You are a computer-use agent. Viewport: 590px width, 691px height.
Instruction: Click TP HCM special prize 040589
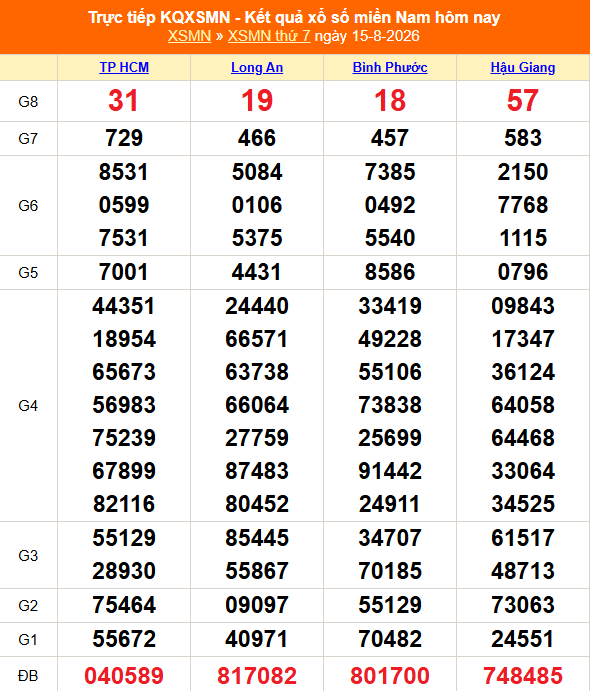(124, 676)
